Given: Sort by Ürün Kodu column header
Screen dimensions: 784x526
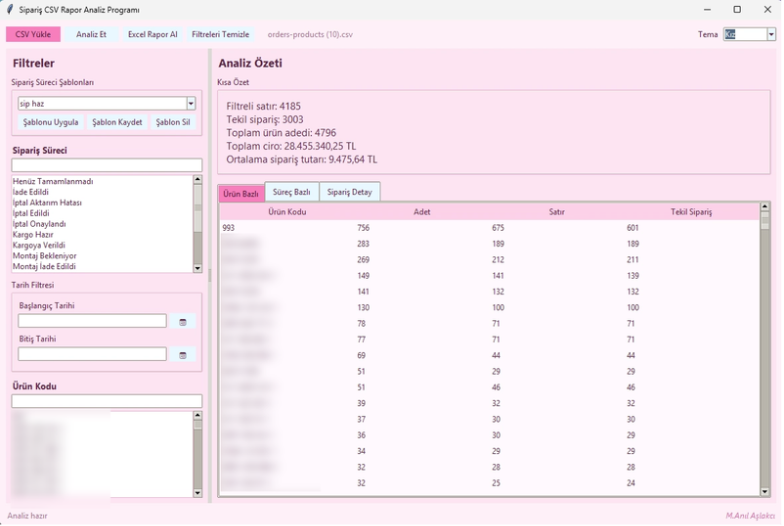Looking at the screenshot, I should tap(287, 212).
